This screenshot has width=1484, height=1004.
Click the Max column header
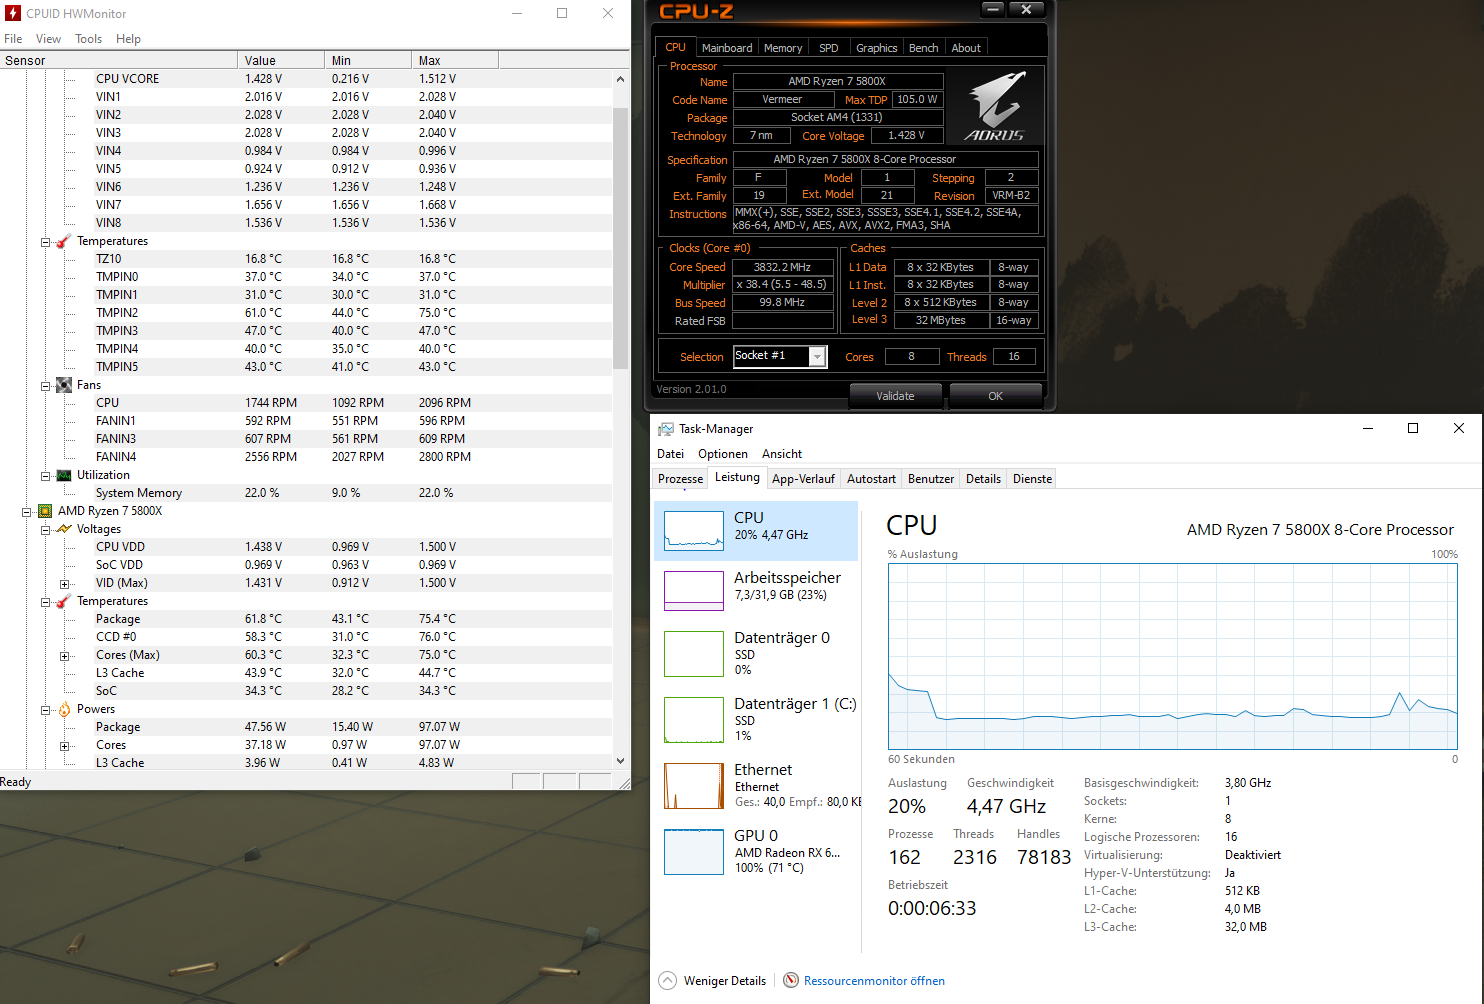456,61
